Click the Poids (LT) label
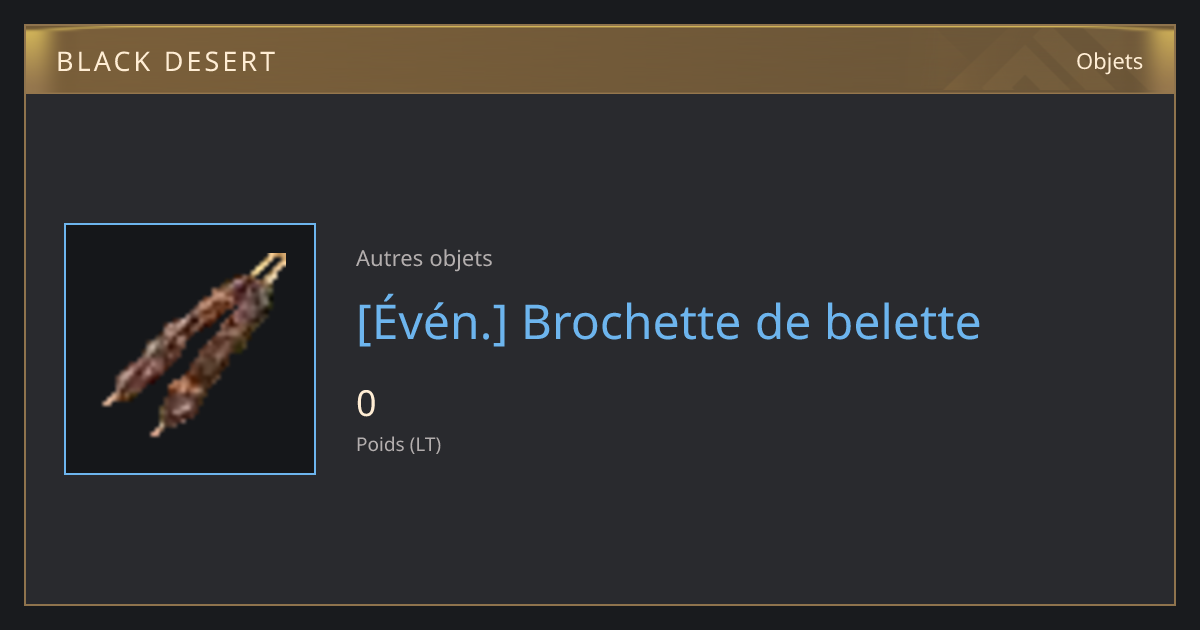 click(x=398, y=444)
